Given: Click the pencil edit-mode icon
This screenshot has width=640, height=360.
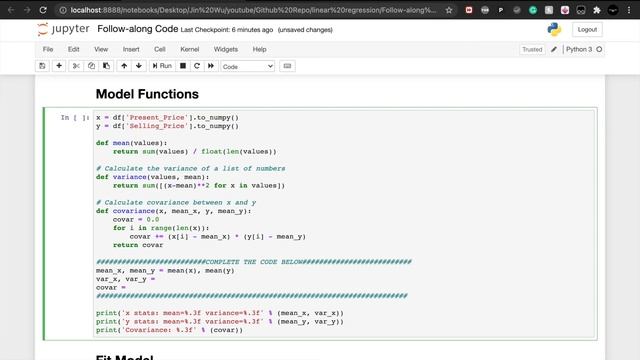Looking at the screenshot, I should coord(554,49).
